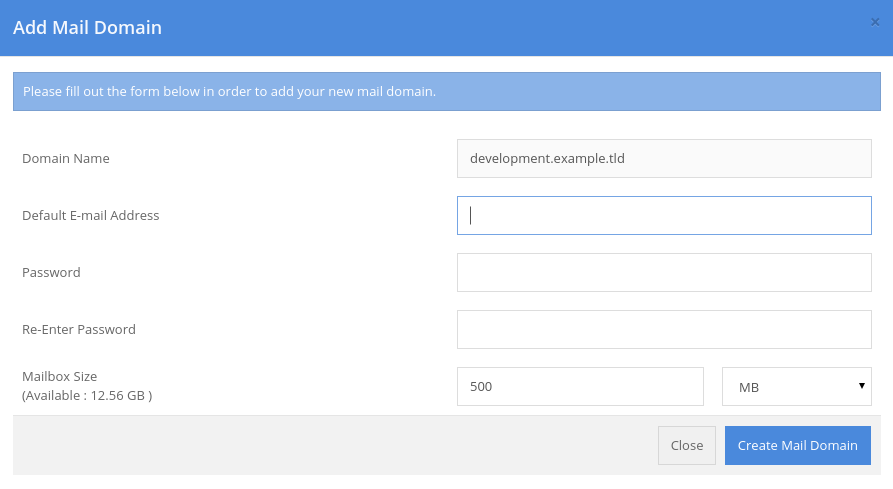This screenshot has width=893, height=489.
Task: Focus the Default E-mail Address input
Action: tap(664, 215)
